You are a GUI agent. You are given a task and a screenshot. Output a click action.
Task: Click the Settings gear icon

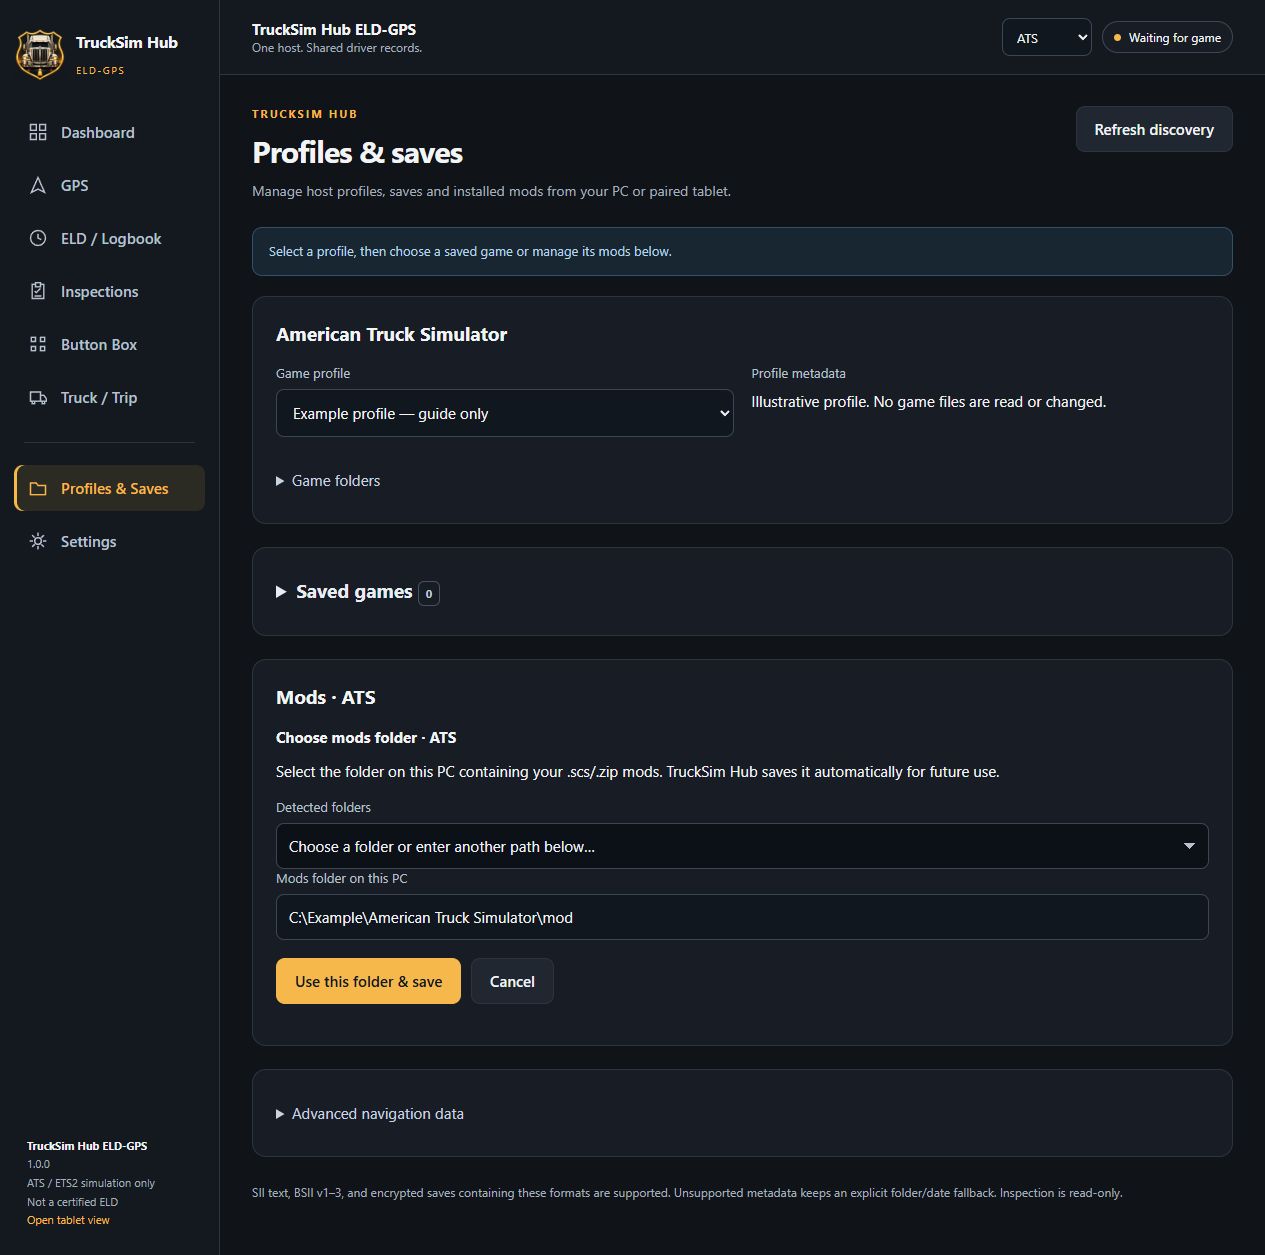(x=38, y=541)
